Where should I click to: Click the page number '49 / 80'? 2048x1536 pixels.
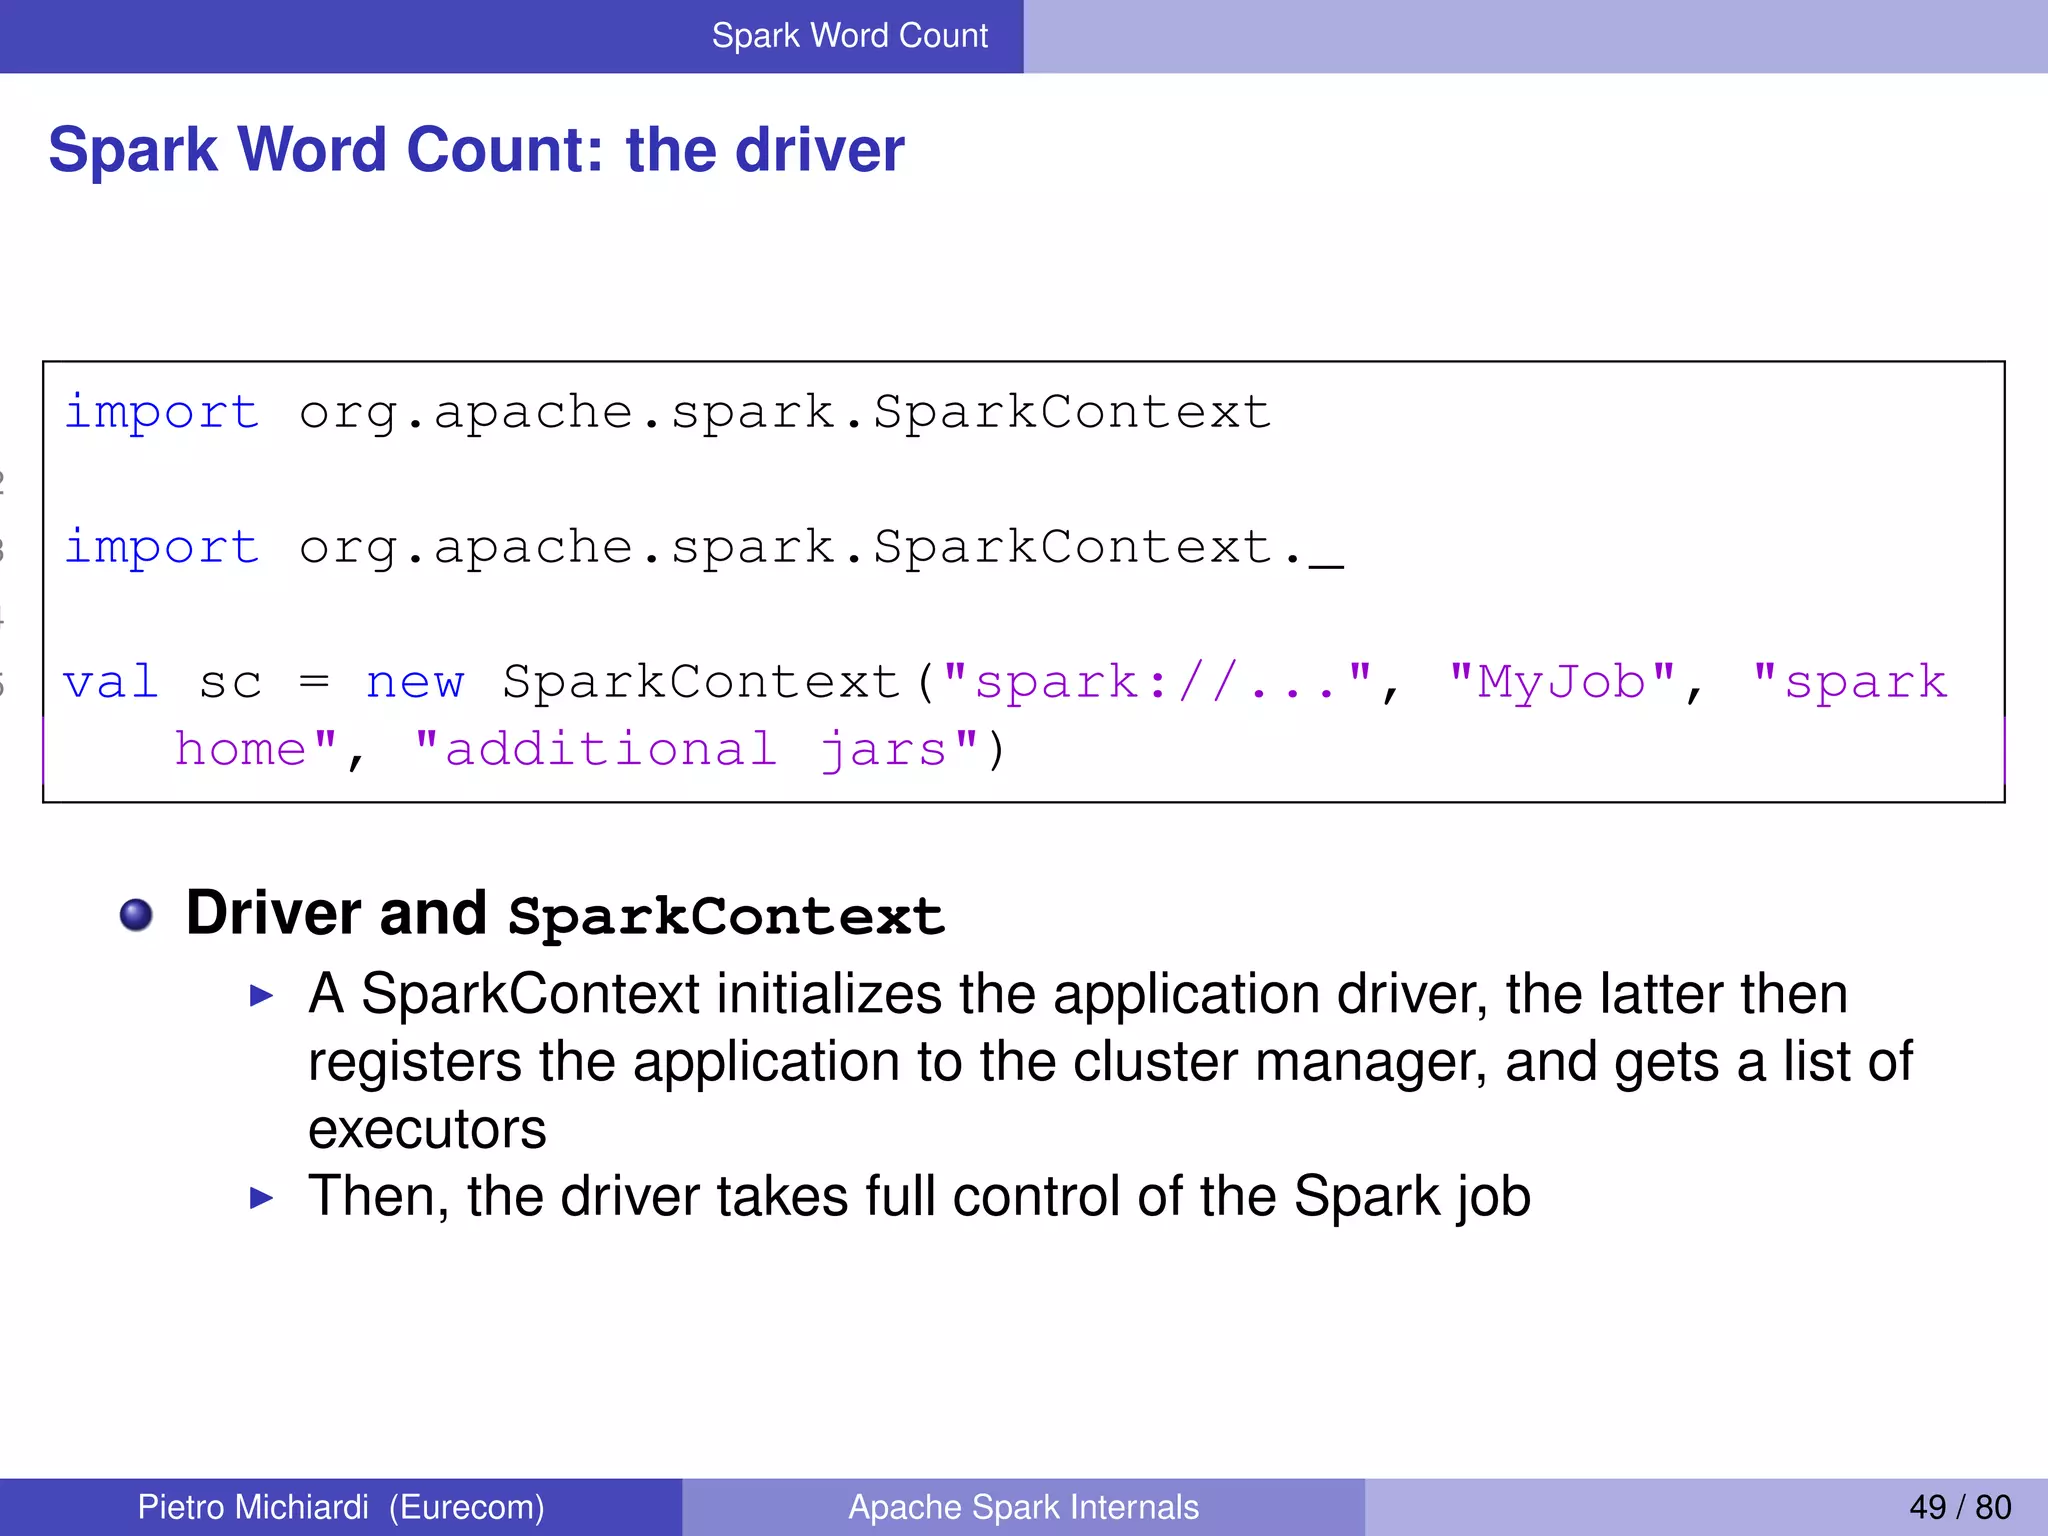tap(1959, 1507)
